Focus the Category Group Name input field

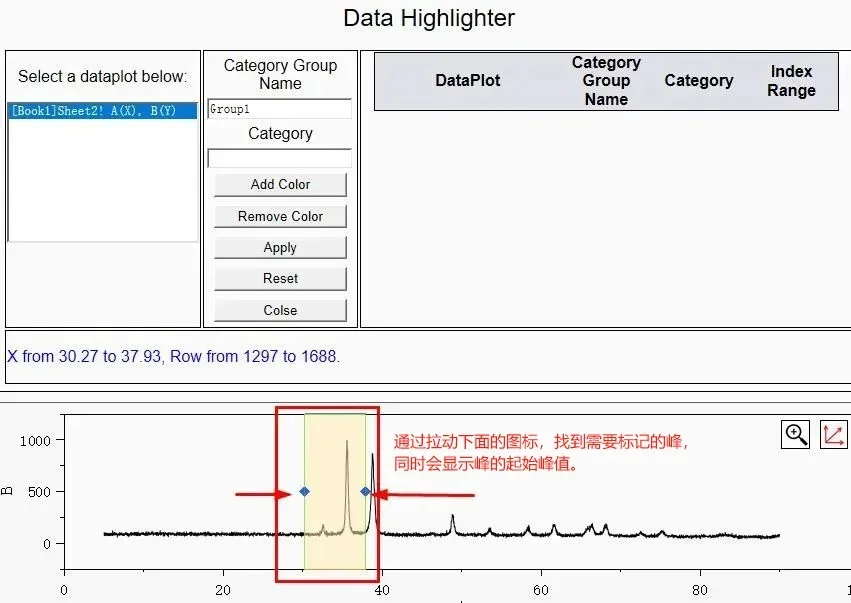pyautogui.click(x=280, y=109)
